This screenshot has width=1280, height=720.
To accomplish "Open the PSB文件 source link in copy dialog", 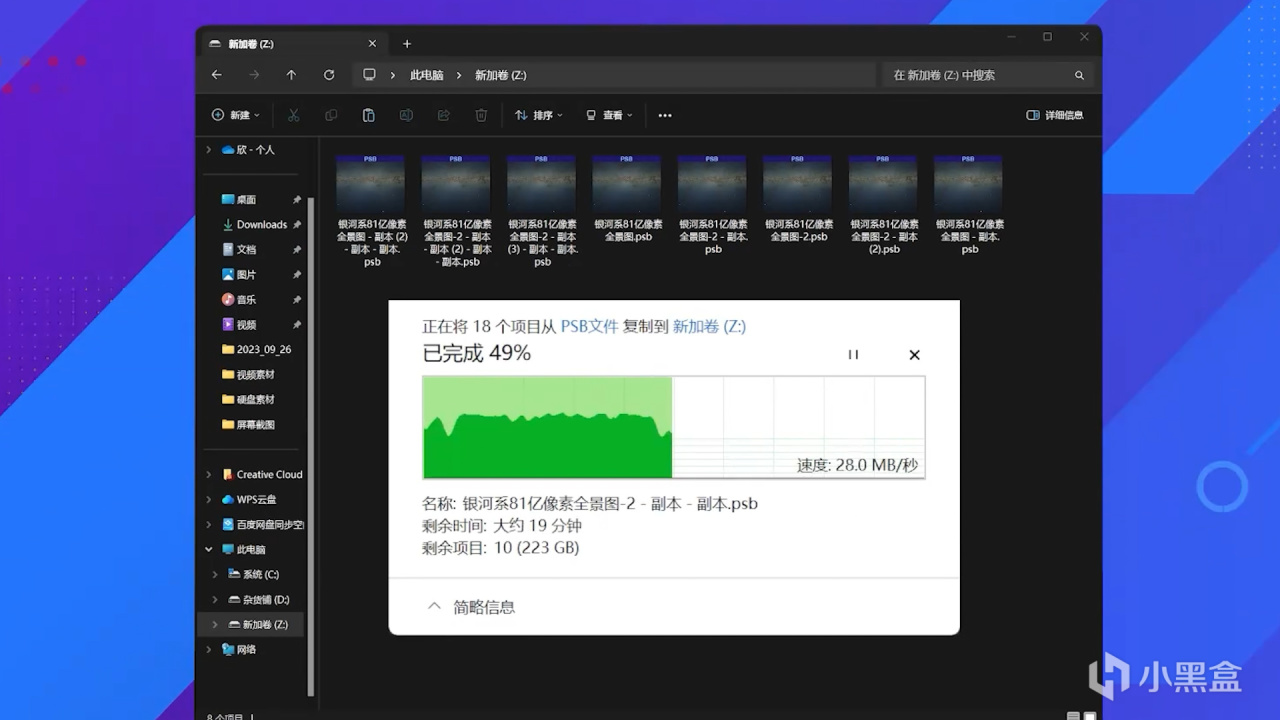I will [589, 326].
